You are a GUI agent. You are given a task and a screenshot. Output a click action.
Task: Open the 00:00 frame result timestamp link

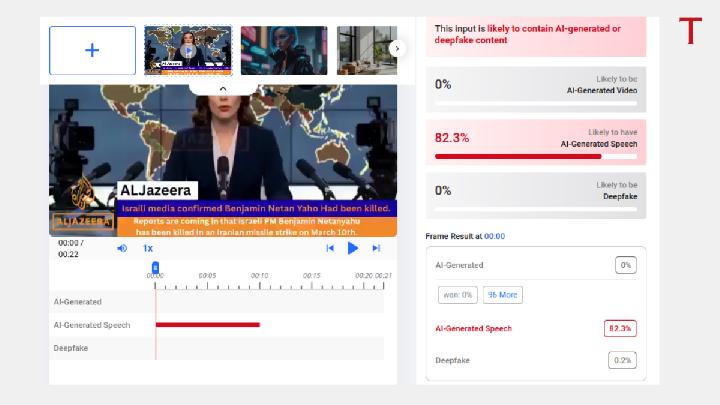495,236
